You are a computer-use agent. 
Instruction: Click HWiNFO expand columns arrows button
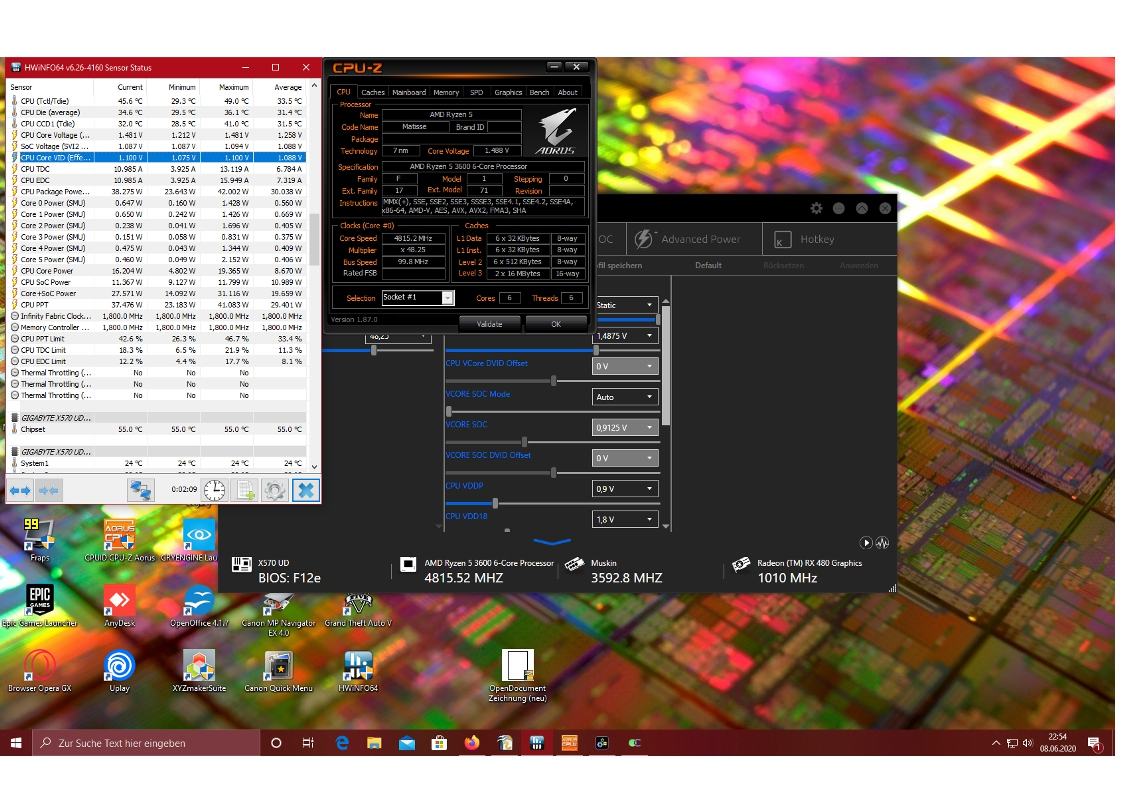click(20, 490)
